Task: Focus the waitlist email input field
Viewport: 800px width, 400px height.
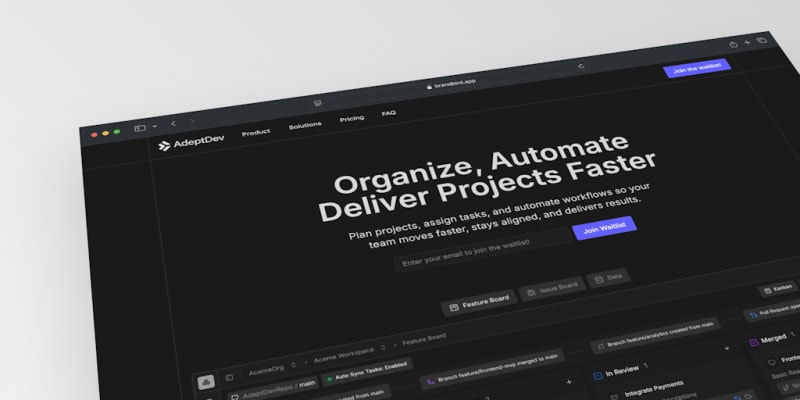Action: tap(482, 250)
